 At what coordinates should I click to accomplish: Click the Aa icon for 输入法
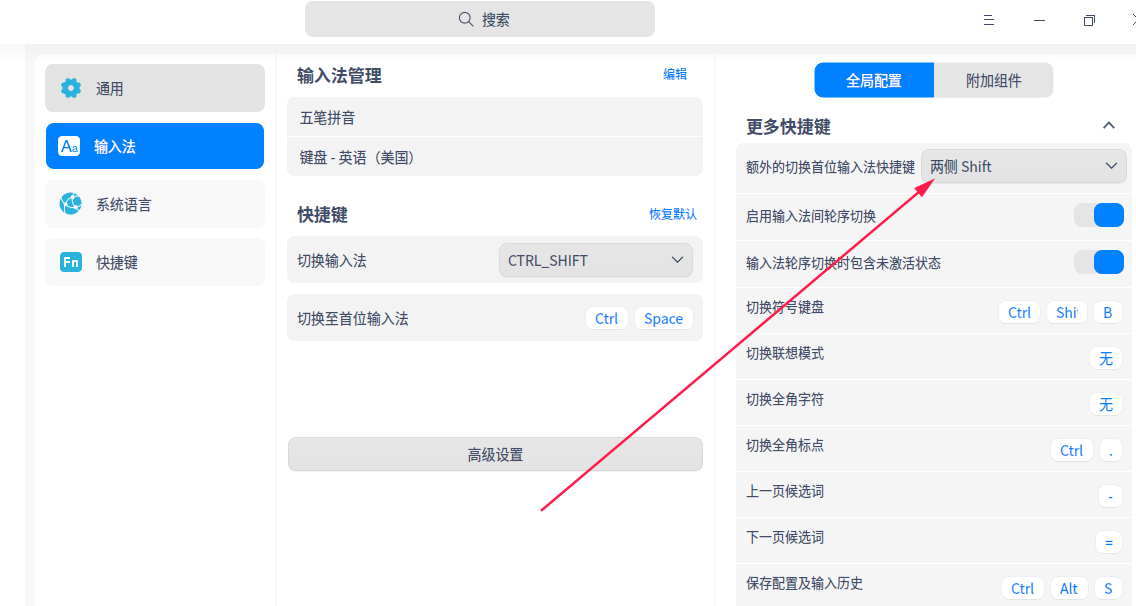70,146
